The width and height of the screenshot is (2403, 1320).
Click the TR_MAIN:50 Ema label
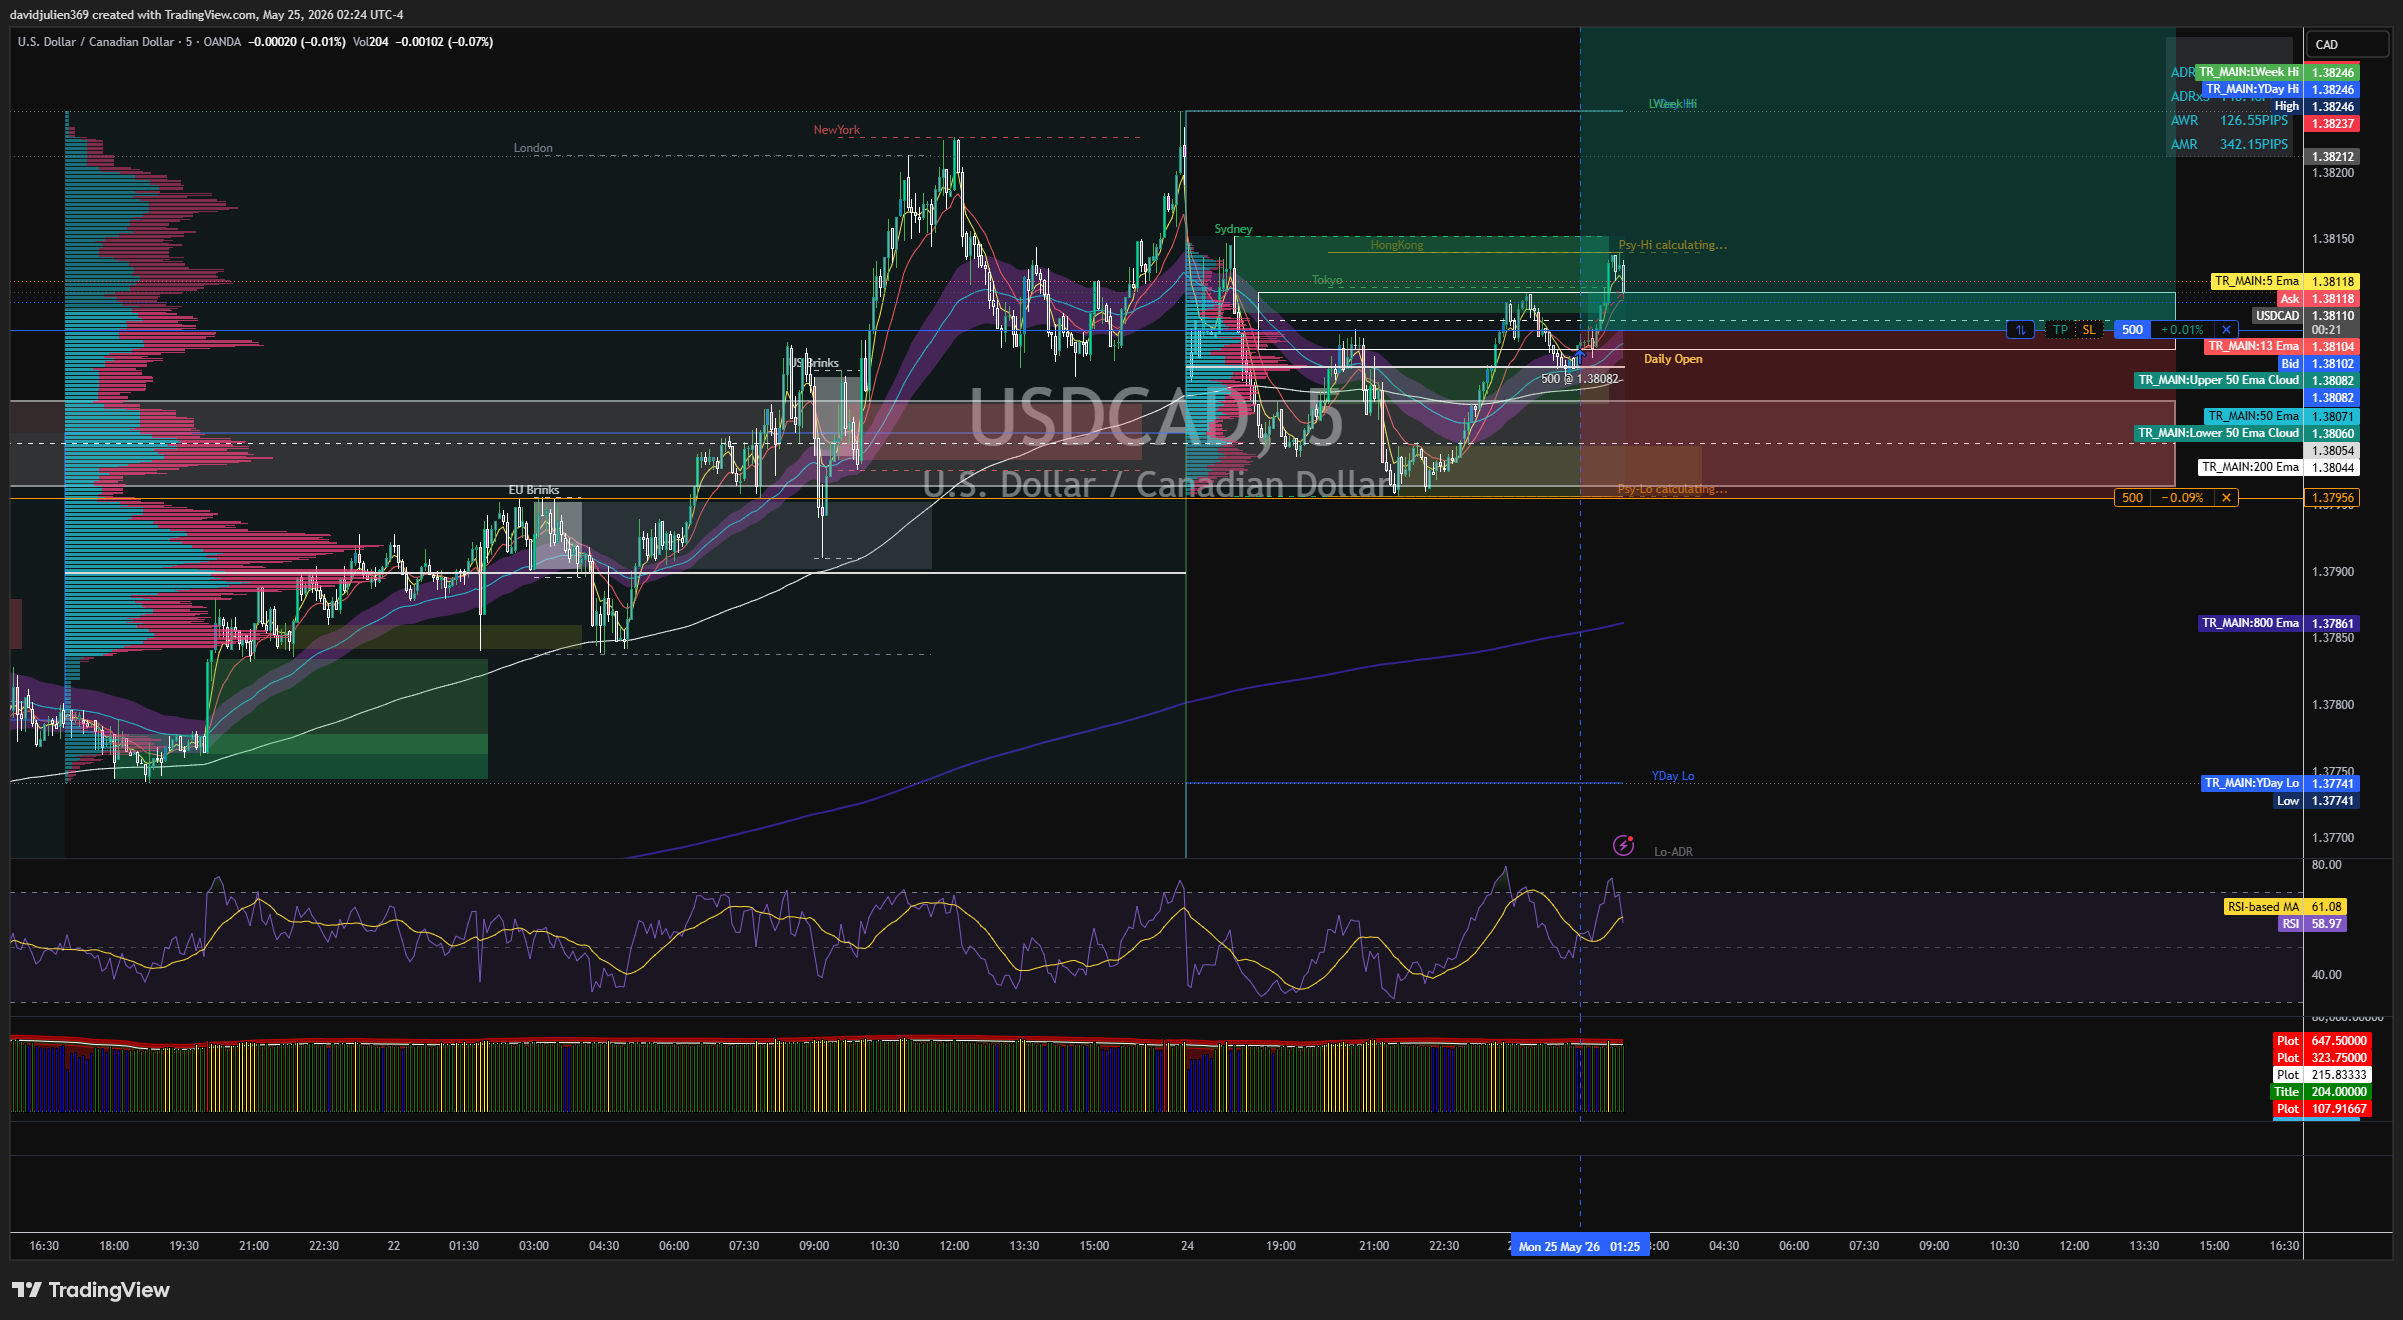[x=2253, y=416]
